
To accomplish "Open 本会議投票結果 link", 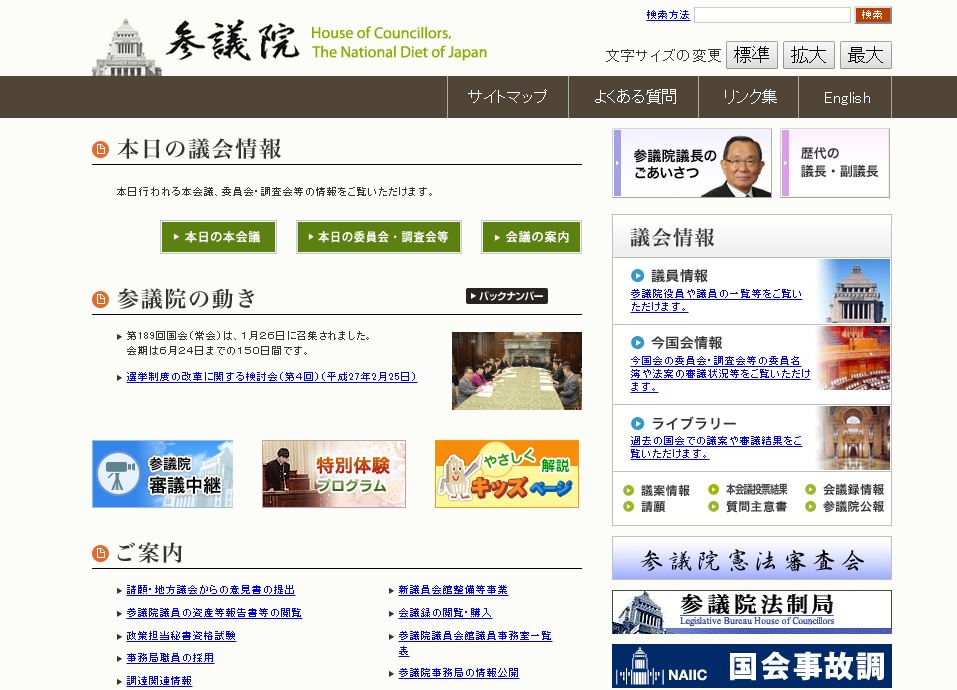I will [x=757, y=489].
